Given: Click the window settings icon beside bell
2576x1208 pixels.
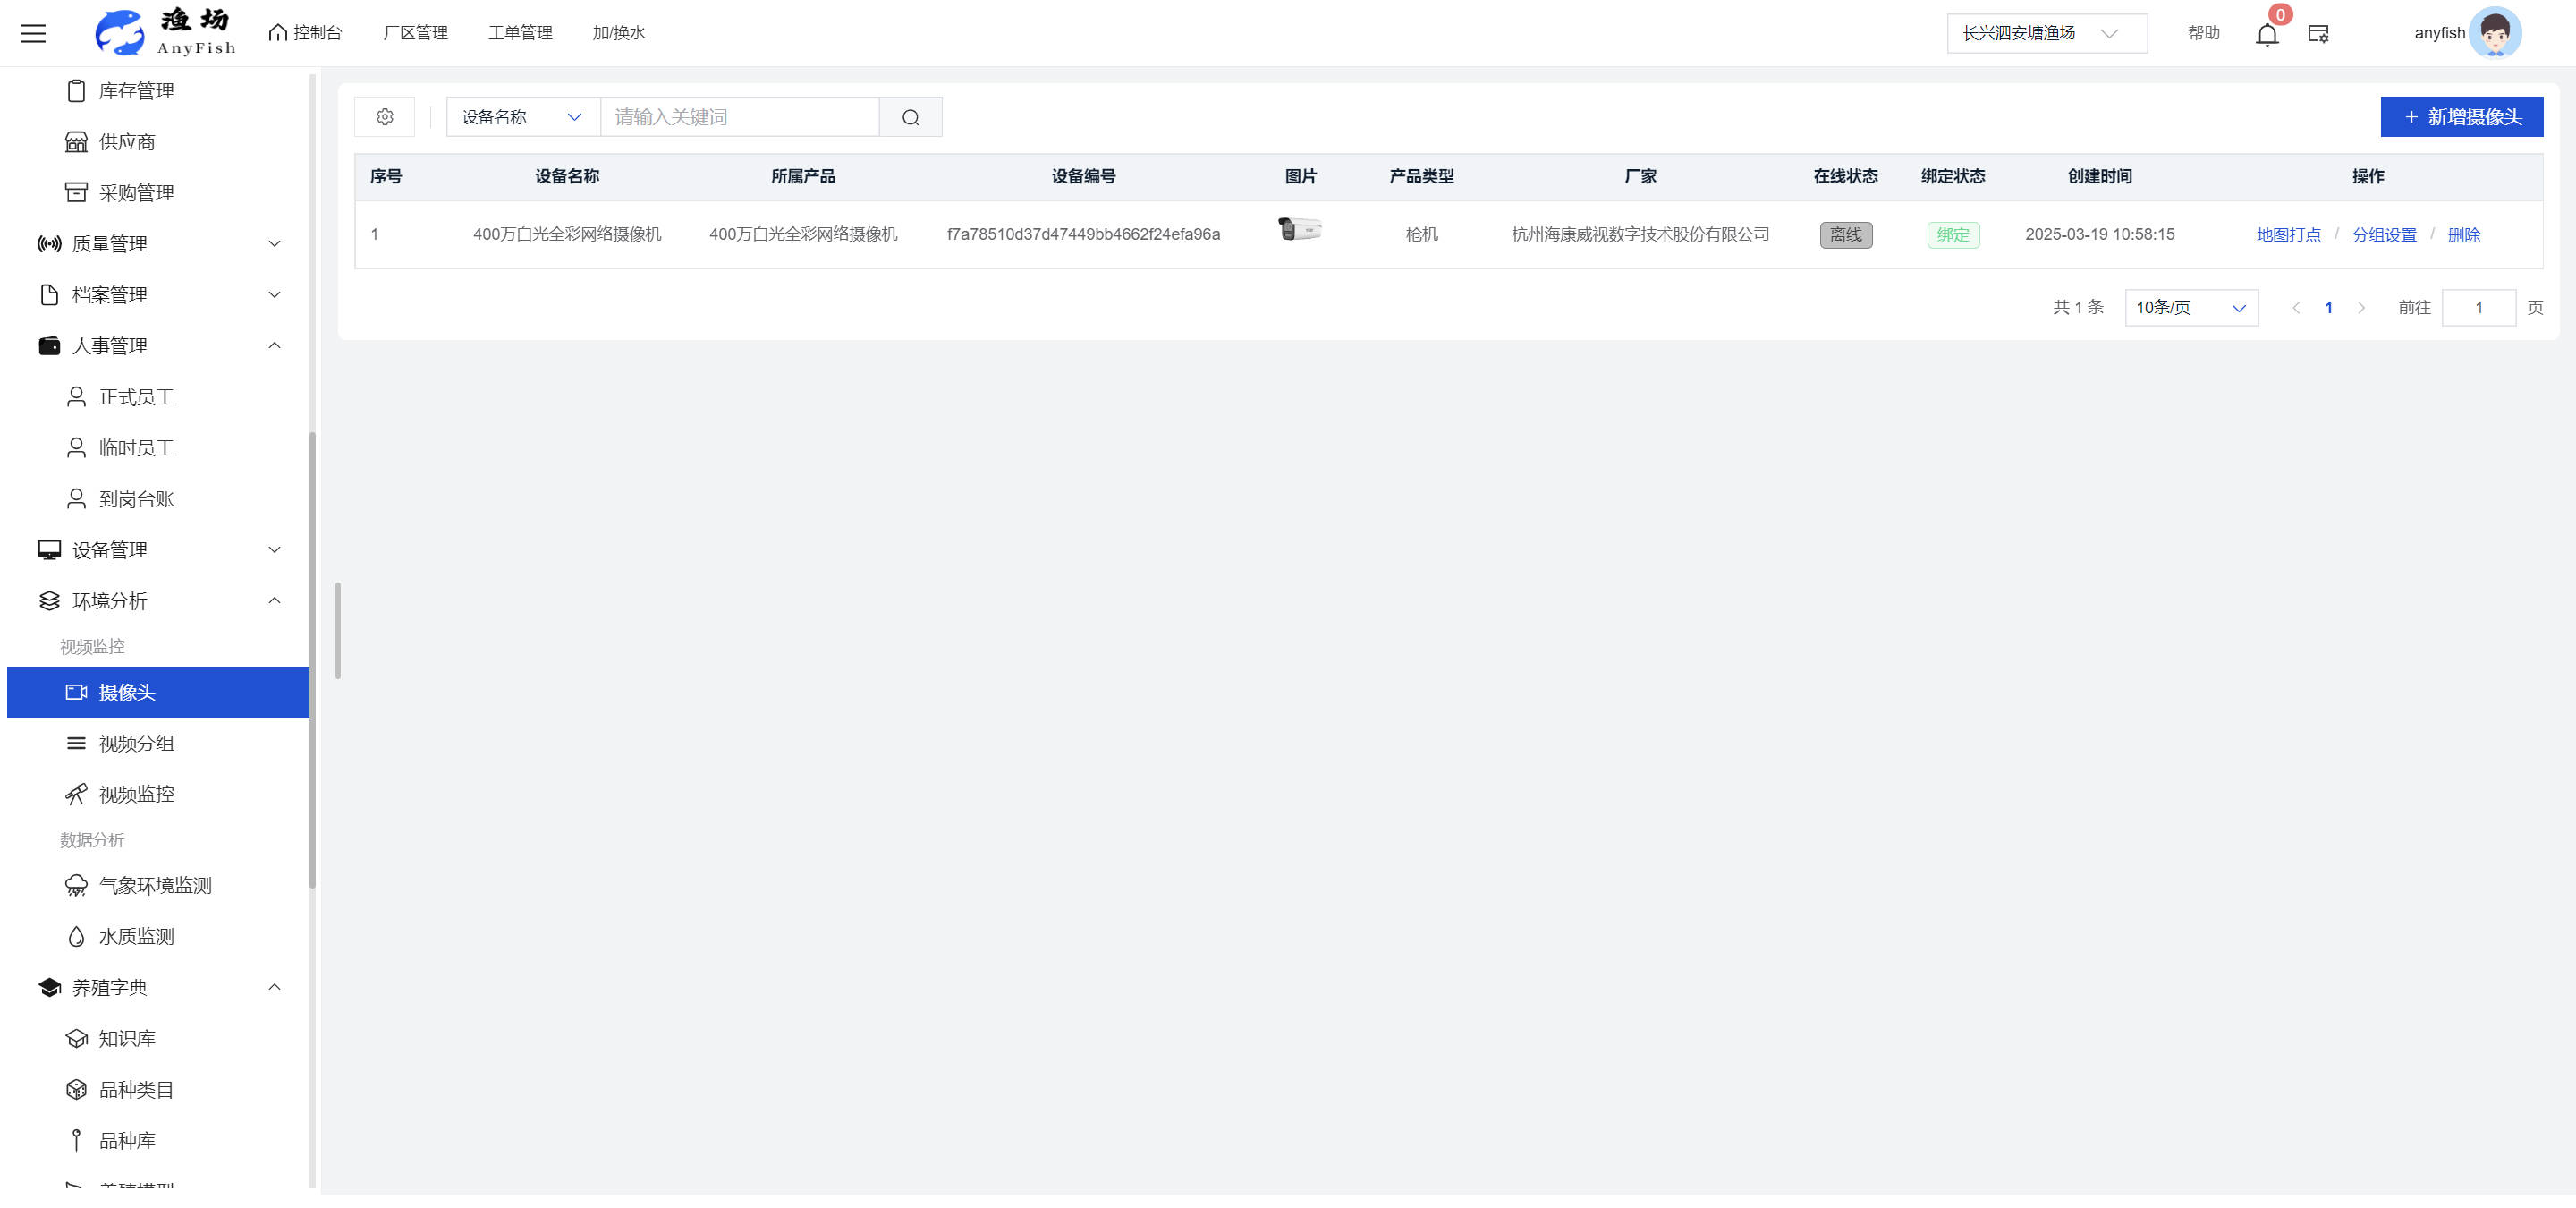Looking at the screenshot, I should pyautogui.click(x=2318, y=34).
